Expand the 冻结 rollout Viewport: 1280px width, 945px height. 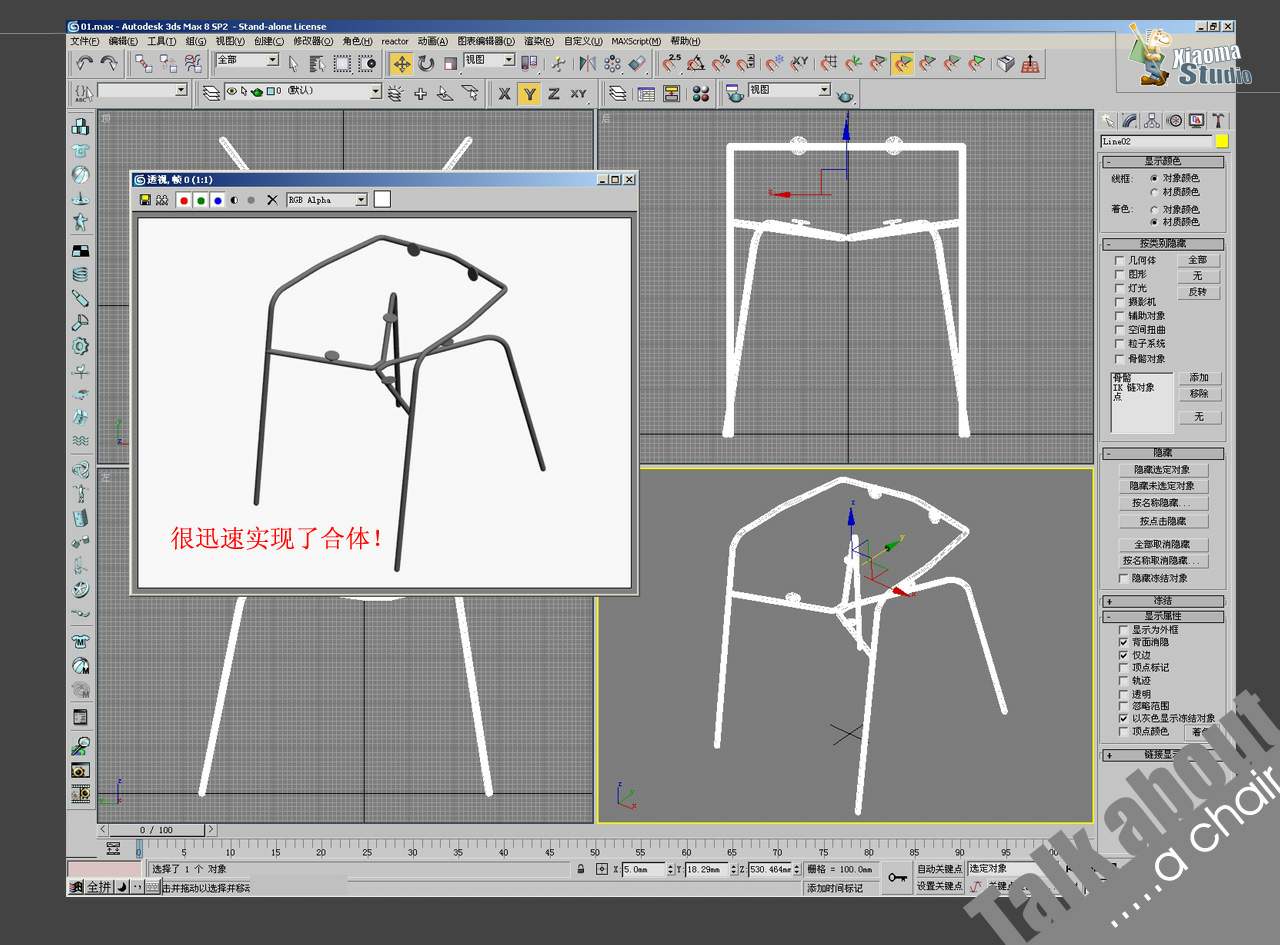(1163, 601)
